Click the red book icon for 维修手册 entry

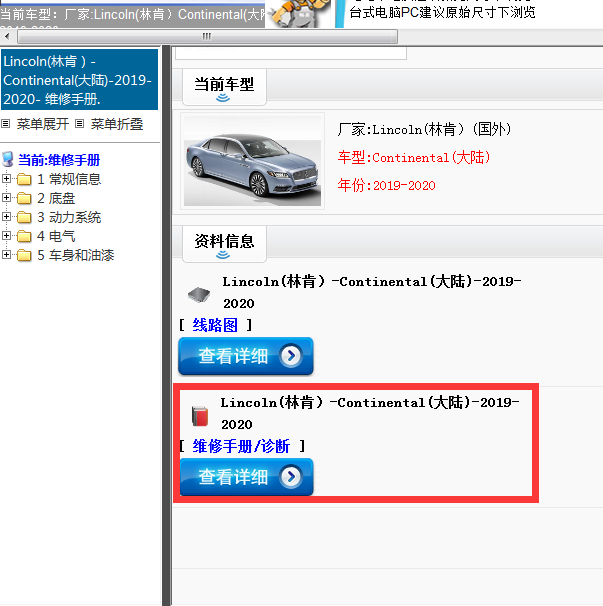click(200, 416)
